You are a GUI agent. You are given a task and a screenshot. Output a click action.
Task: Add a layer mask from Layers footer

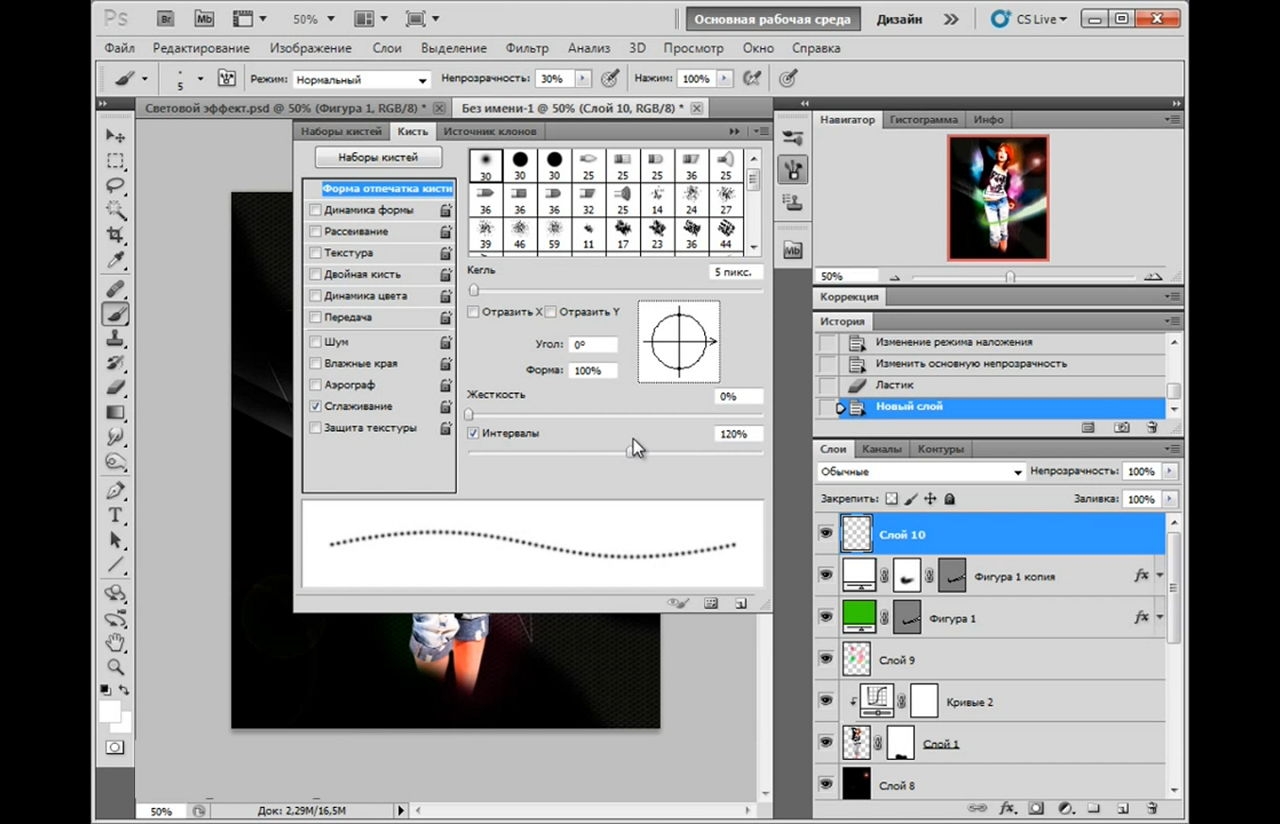click(1036, 808)
